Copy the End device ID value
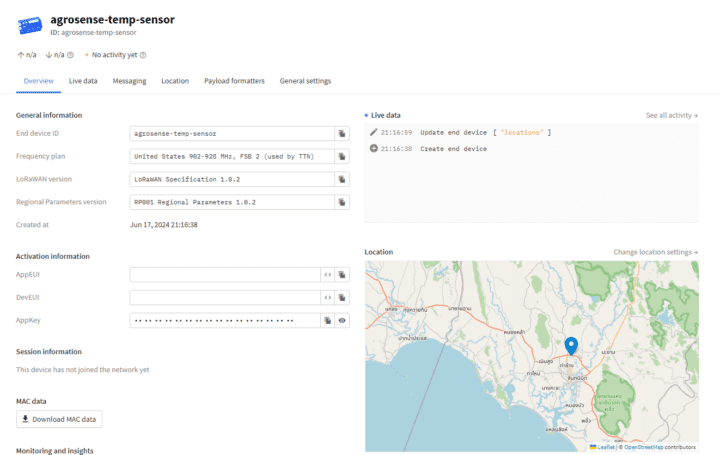The height and width of the screenshot is (455, 720). 341,133
